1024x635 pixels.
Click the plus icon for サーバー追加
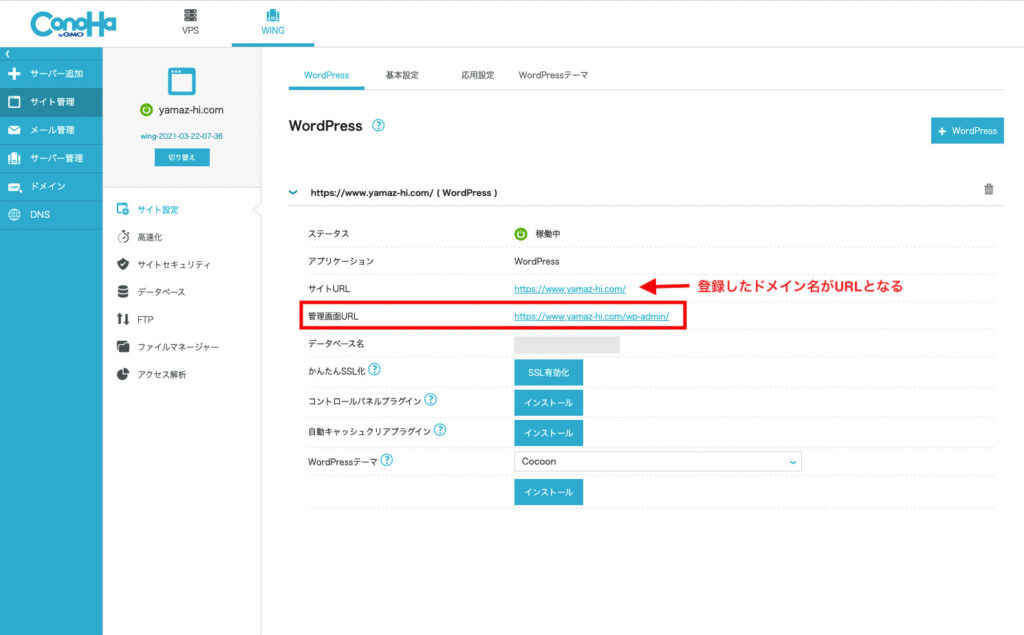coord(14,74)
